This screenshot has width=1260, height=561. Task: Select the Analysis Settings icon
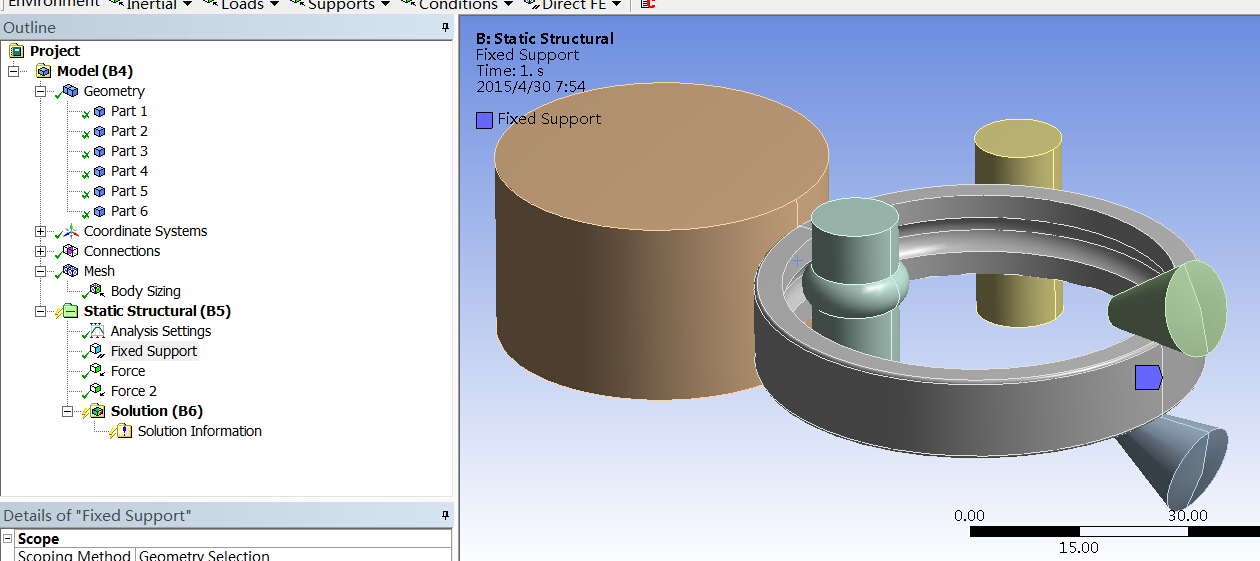tap(97, 331)
